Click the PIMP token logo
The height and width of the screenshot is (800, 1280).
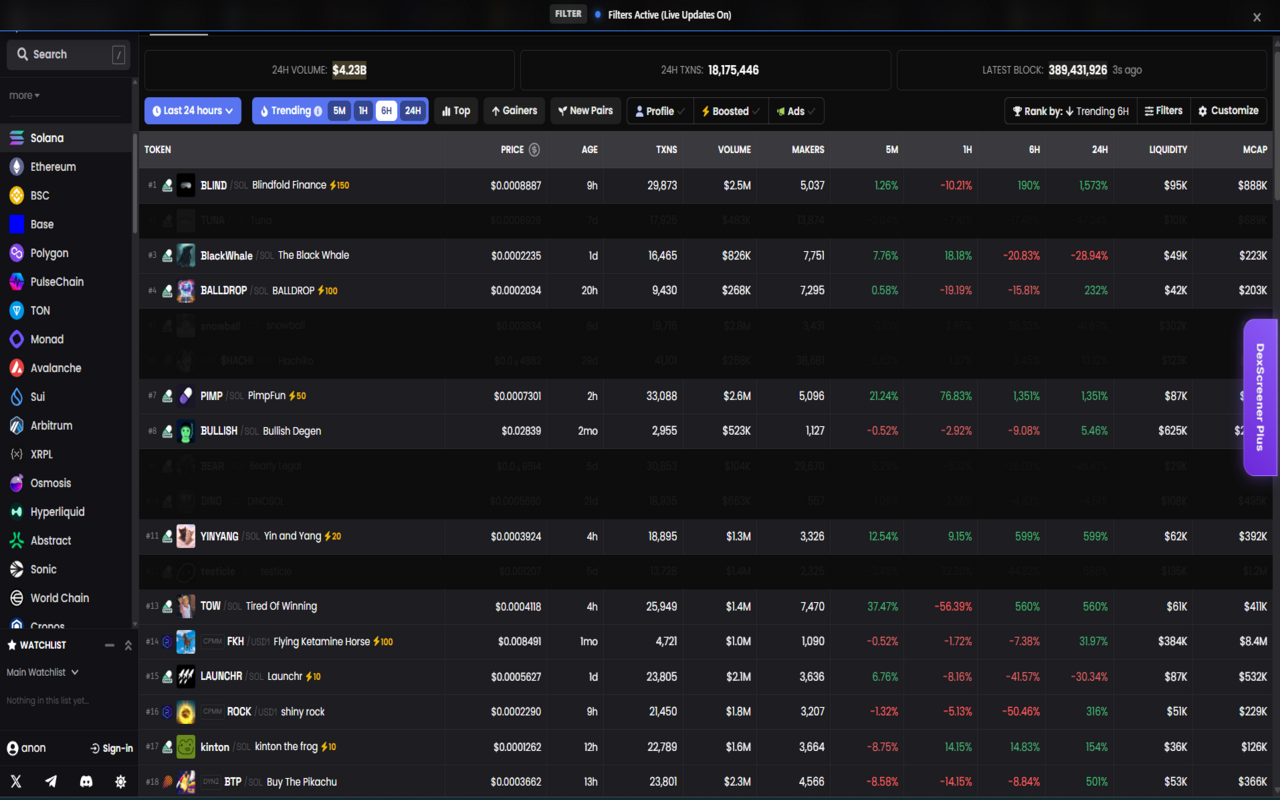(x=186, y=396)
